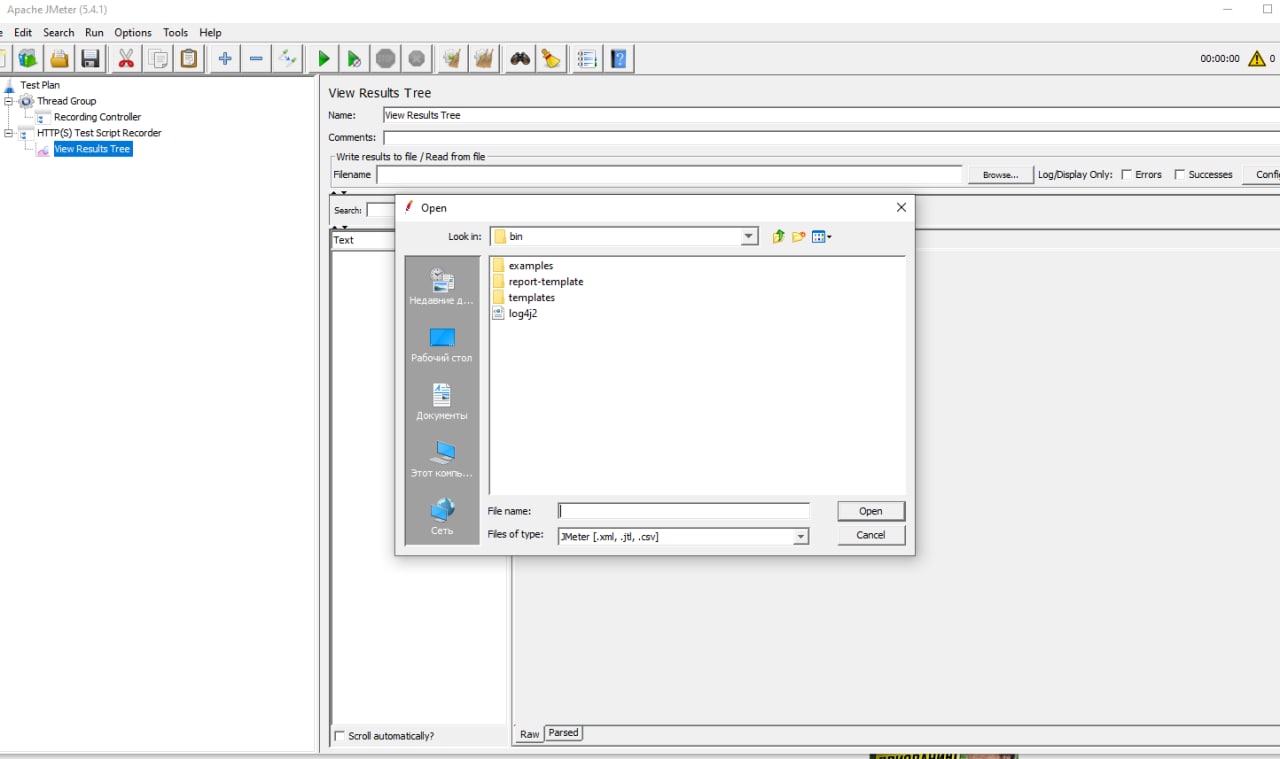Click the Help question mark icon
This screenshot has width=1280, height=759.
coord(619,59)
